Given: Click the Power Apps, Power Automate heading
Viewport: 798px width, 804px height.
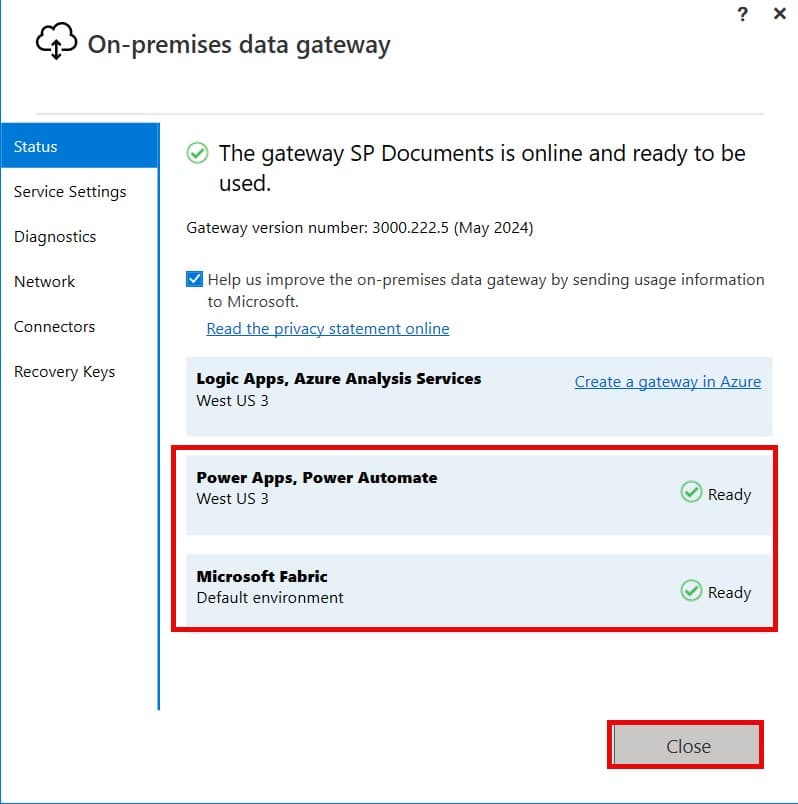Looking at the screenshot, I should click(x=317, y=478).
